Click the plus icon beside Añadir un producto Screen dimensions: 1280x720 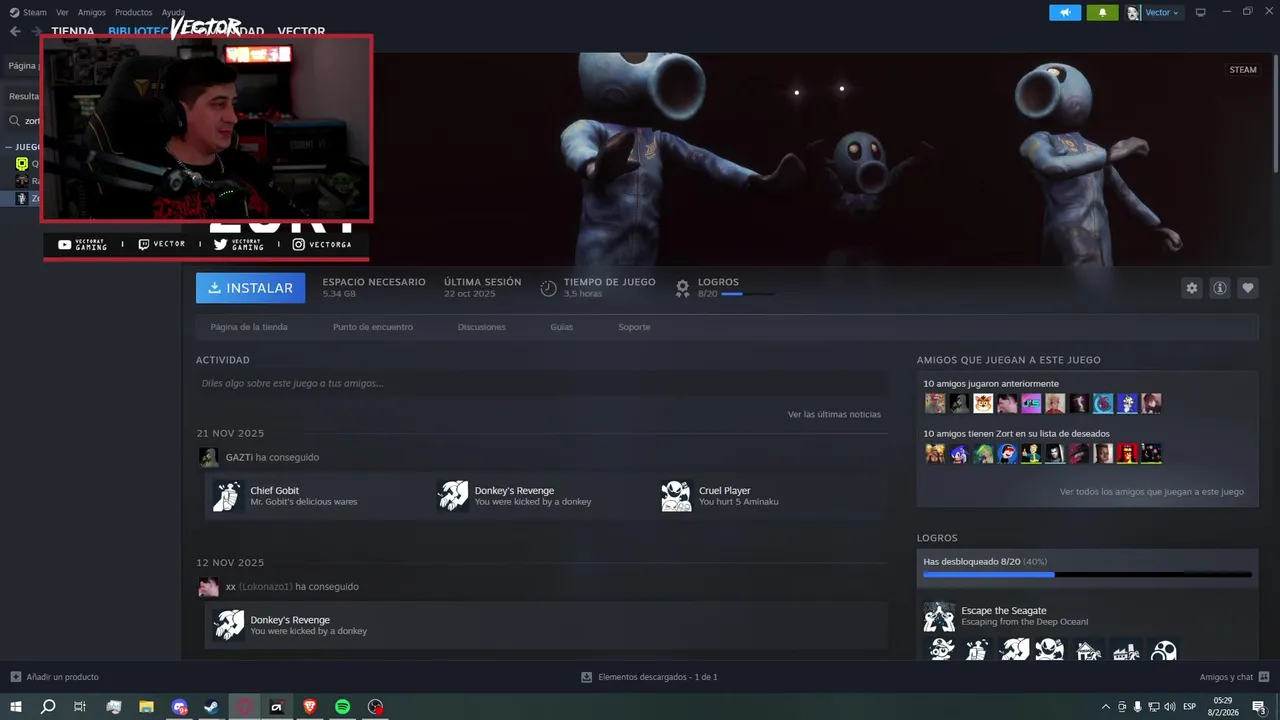click(x=15, y=677)
